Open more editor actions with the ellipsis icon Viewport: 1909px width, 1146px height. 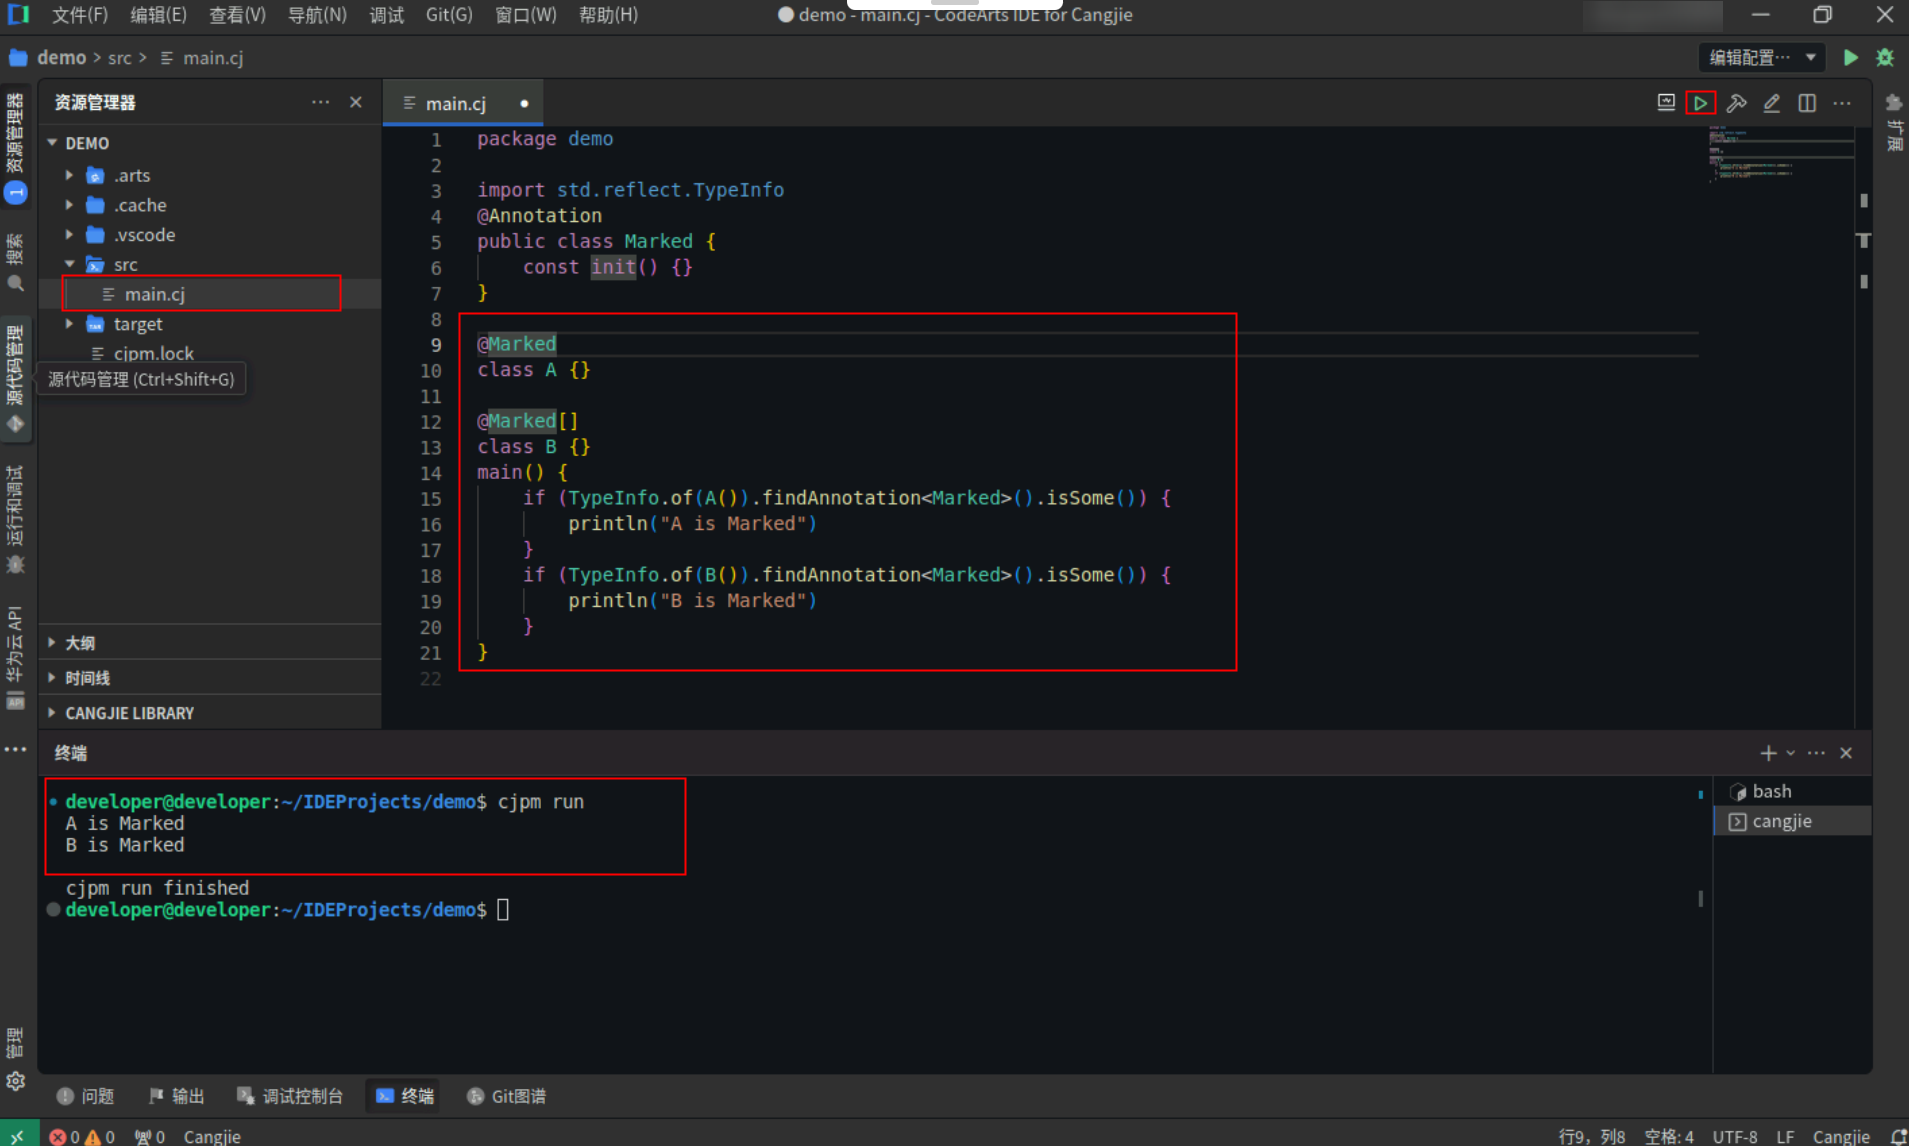pyautogui.click(x=1842, y=103)
